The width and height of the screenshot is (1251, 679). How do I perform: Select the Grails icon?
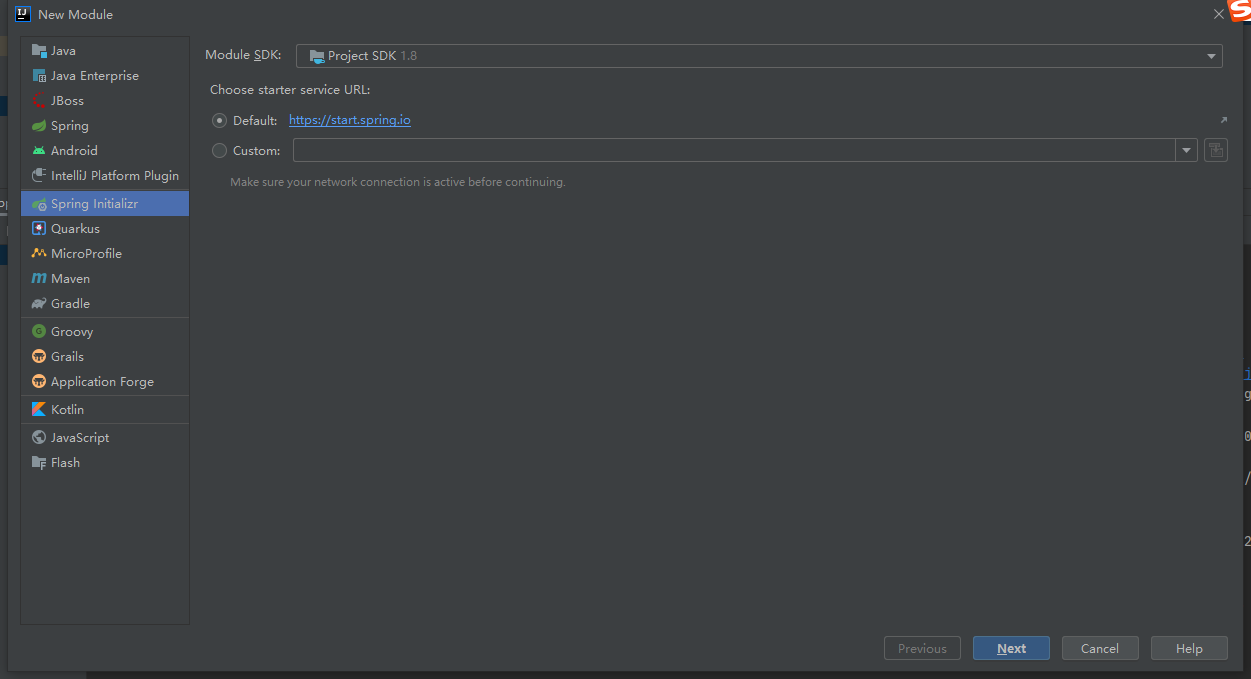[x=39, y=357]
